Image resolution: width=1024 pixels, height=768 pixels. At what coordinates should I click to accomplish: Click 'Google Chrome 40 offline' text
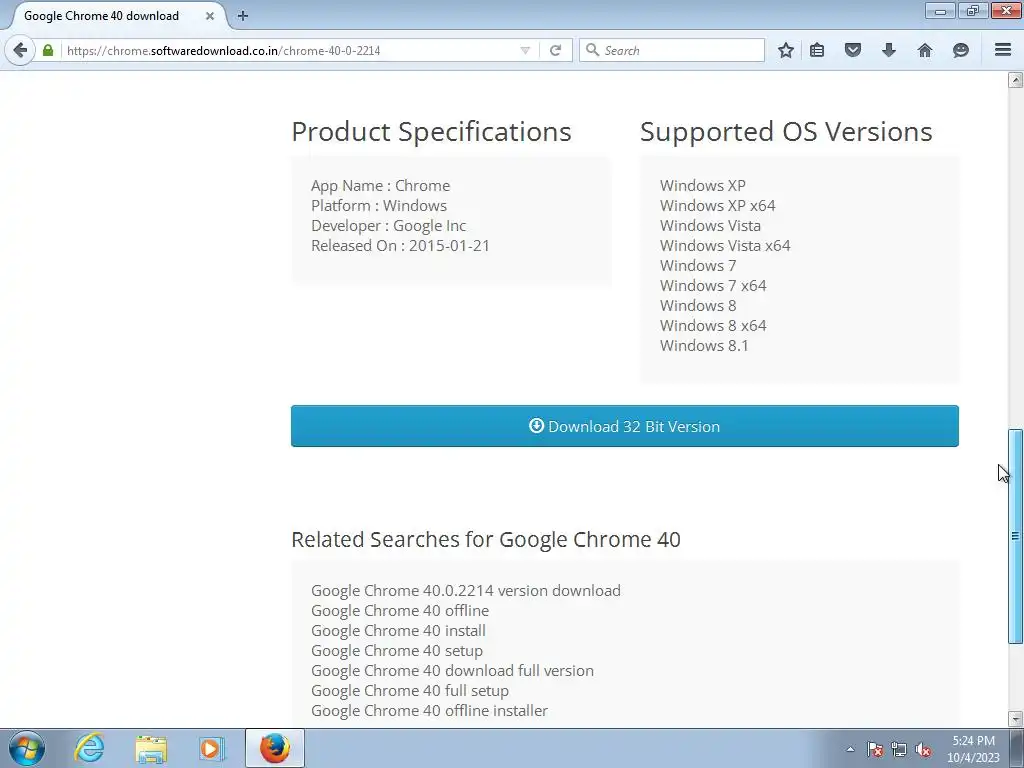[x=400, y=611]
